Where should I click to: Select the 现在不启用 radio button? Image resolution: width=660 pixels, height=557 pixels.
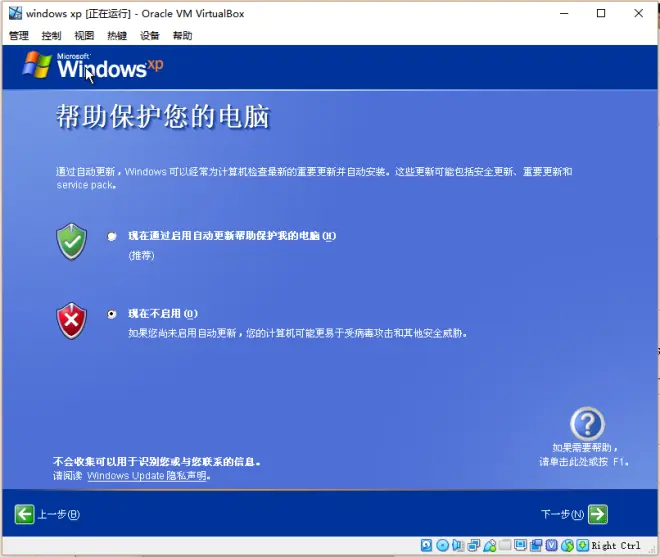click(112, 314)
